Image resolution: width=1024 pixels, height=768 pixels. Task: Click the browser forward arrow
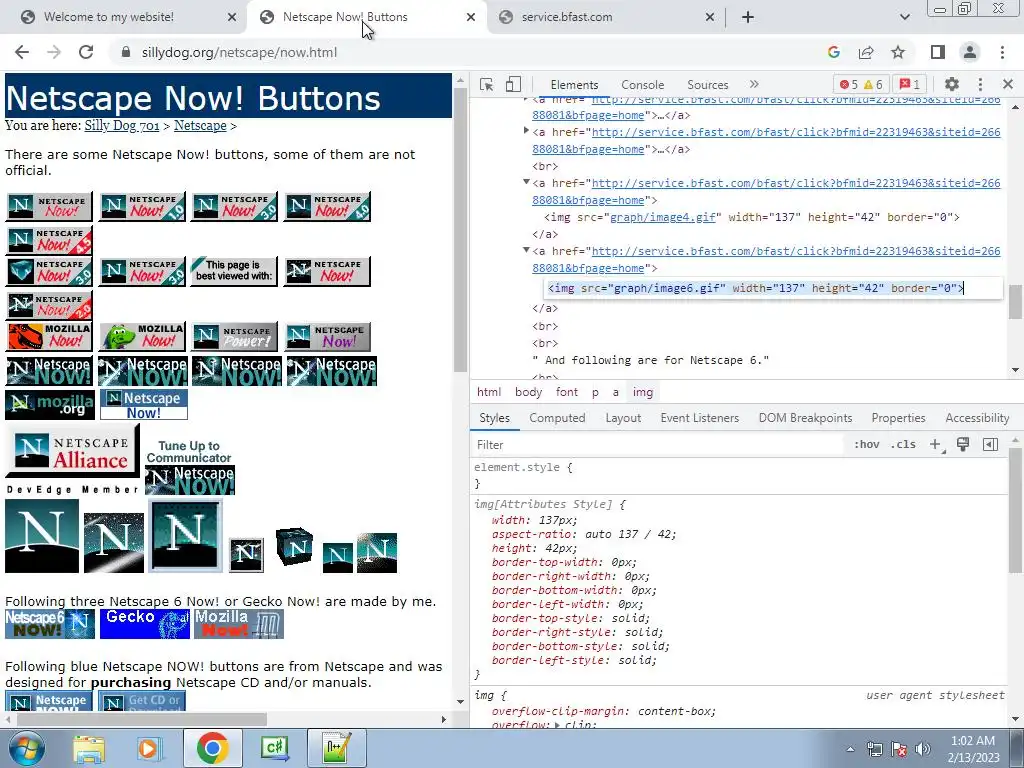[54, 52]
